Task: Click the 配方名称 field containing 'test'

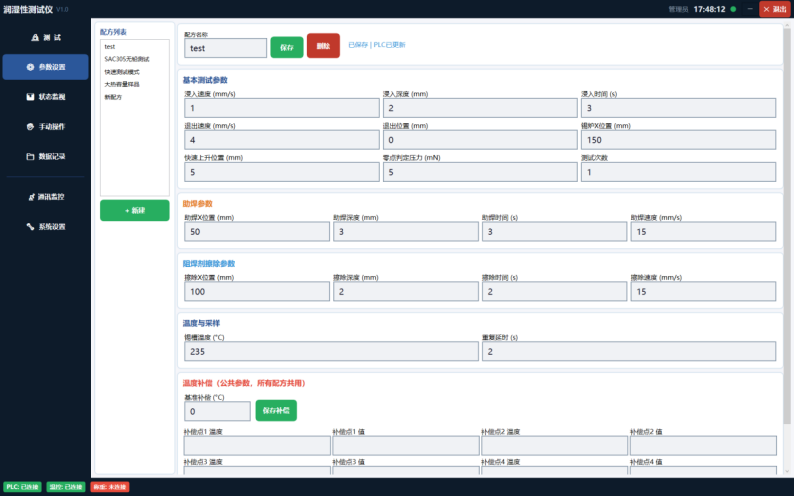Action: 225,48
